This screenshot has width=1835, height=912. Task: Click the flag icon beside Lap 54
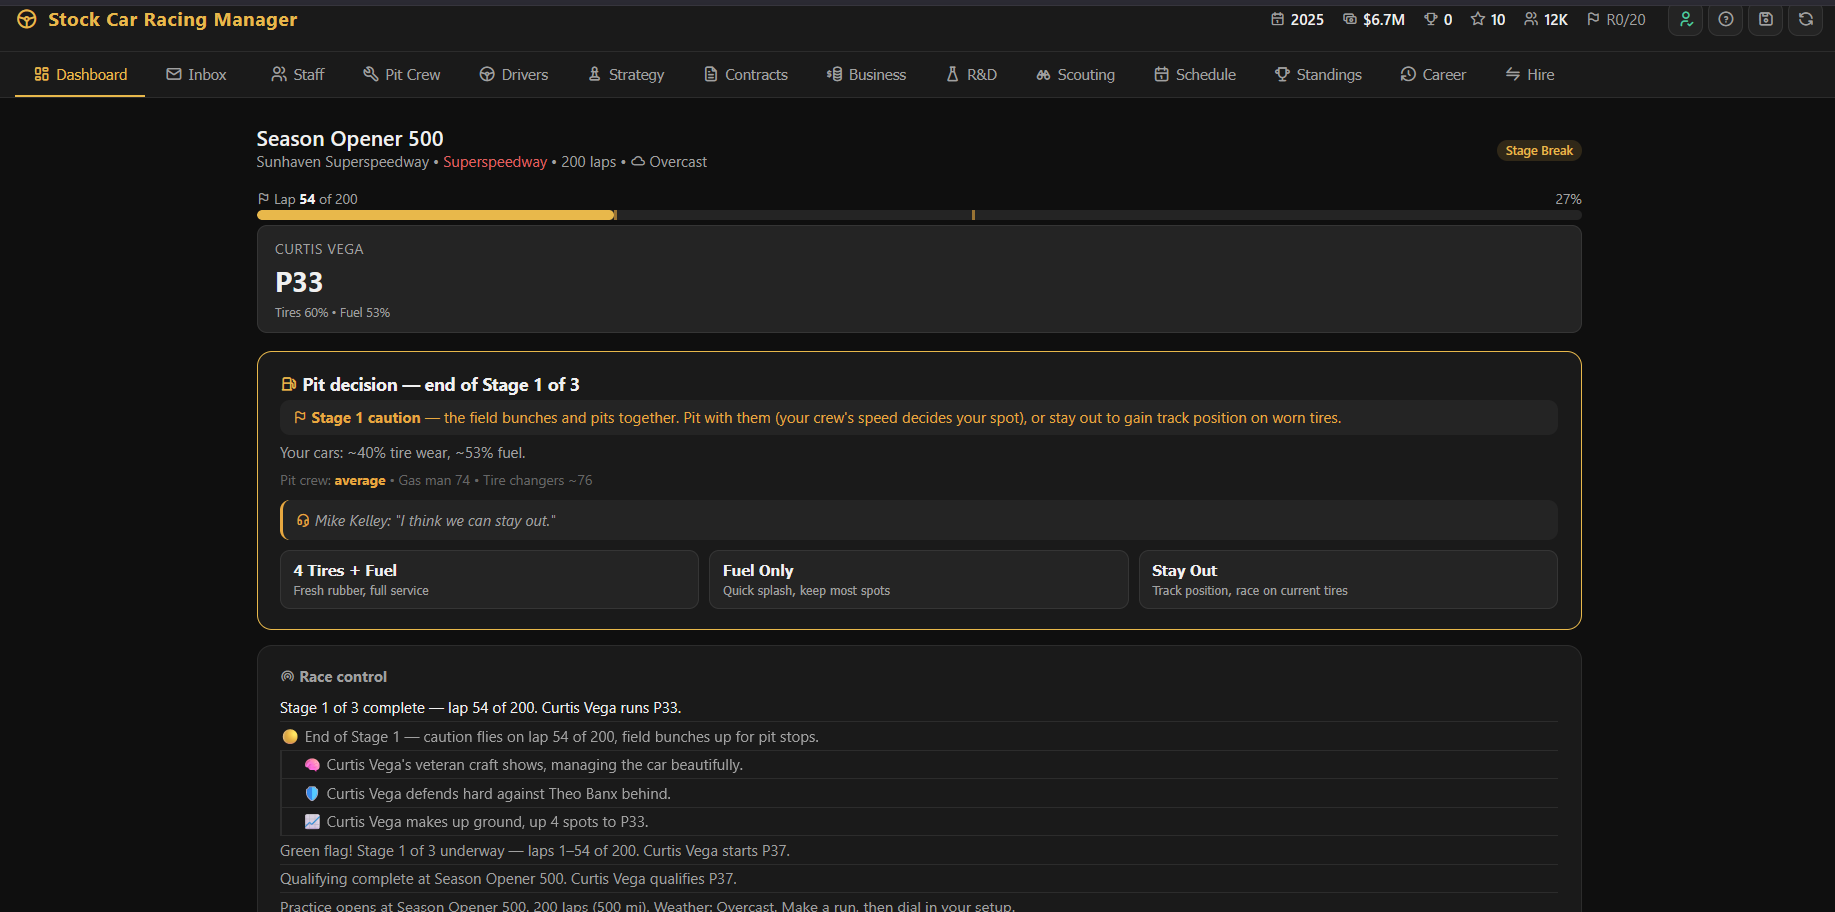click(264, 199)
